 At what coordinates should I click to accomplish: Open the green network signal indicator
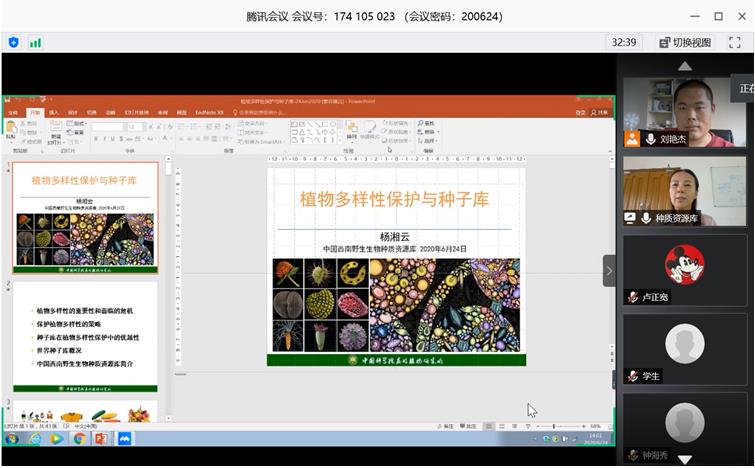(x=36, y=42)
